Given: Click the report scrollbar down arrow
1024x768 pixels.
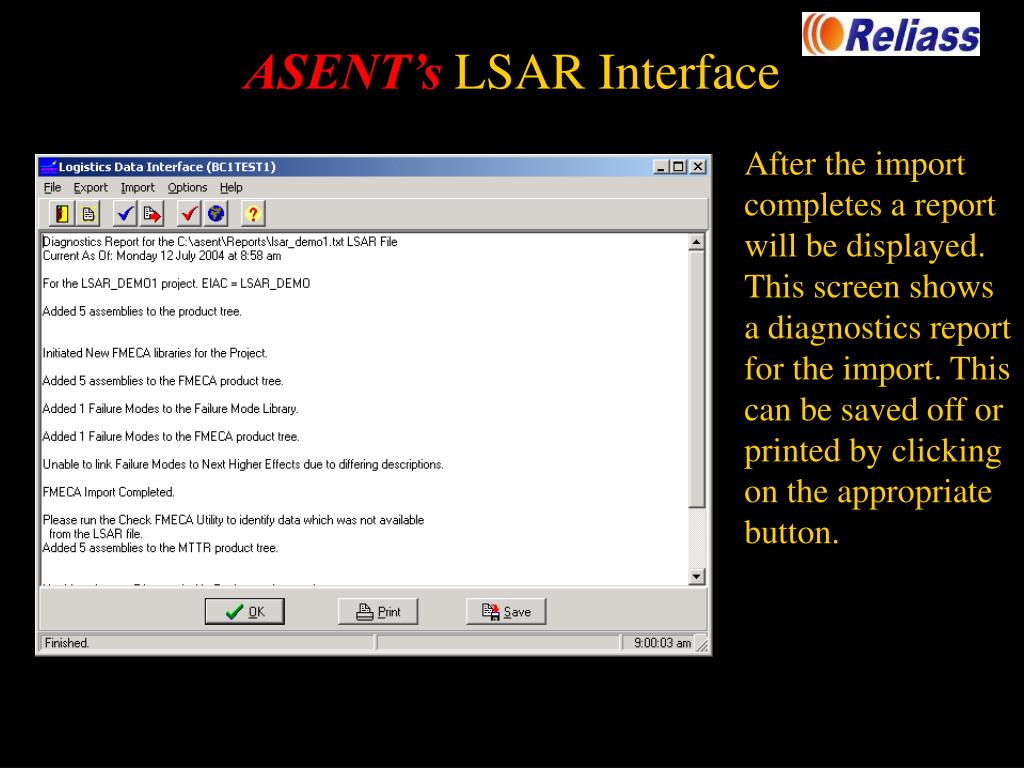Looking at the screenshot, I should 697,577.
